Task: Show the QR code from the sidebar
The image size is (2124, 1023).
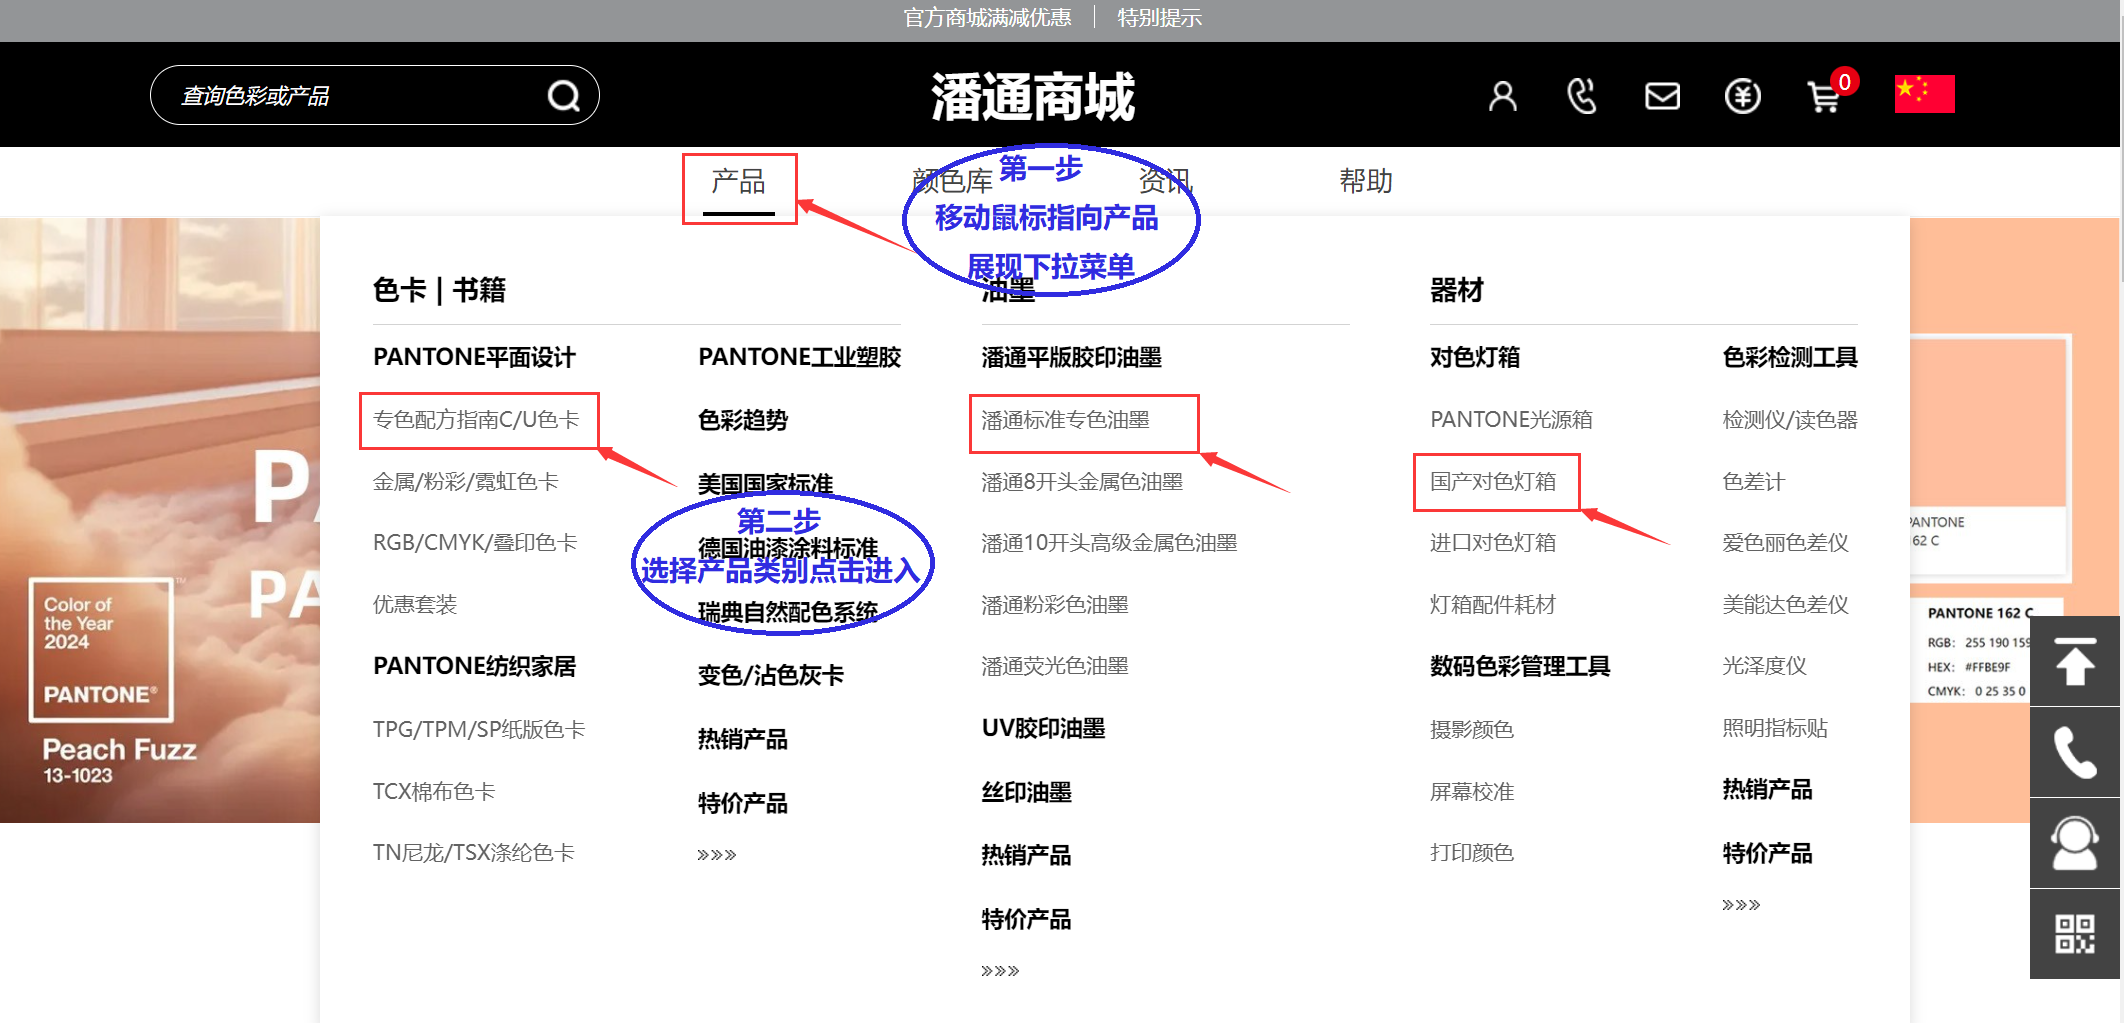Action: pyautogui.click(x=2076, y=932)
